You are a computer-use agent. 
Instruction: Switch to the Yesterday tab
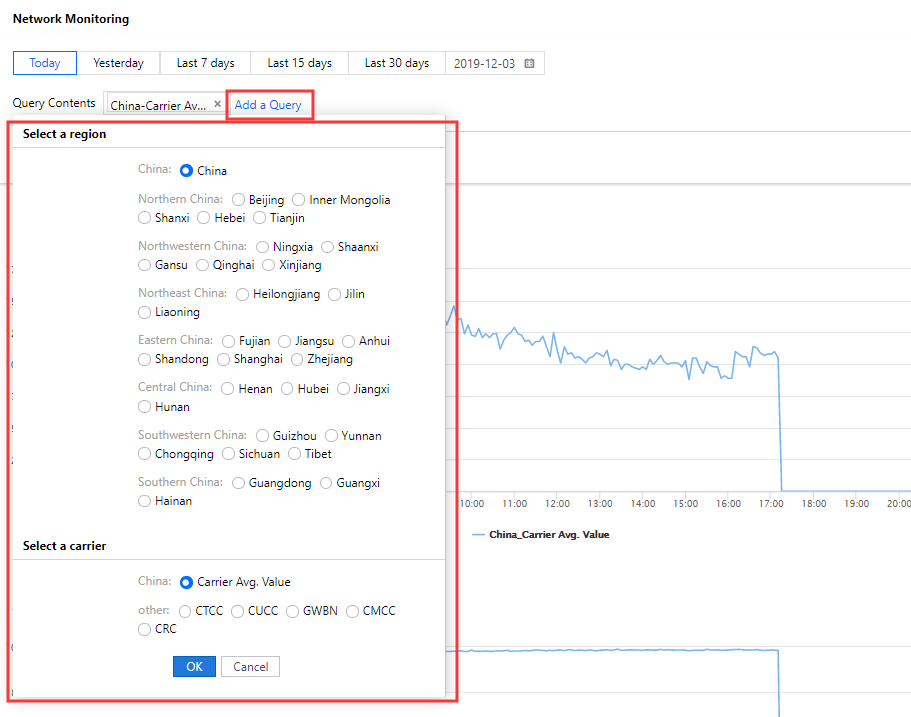[x=118, y=63]
